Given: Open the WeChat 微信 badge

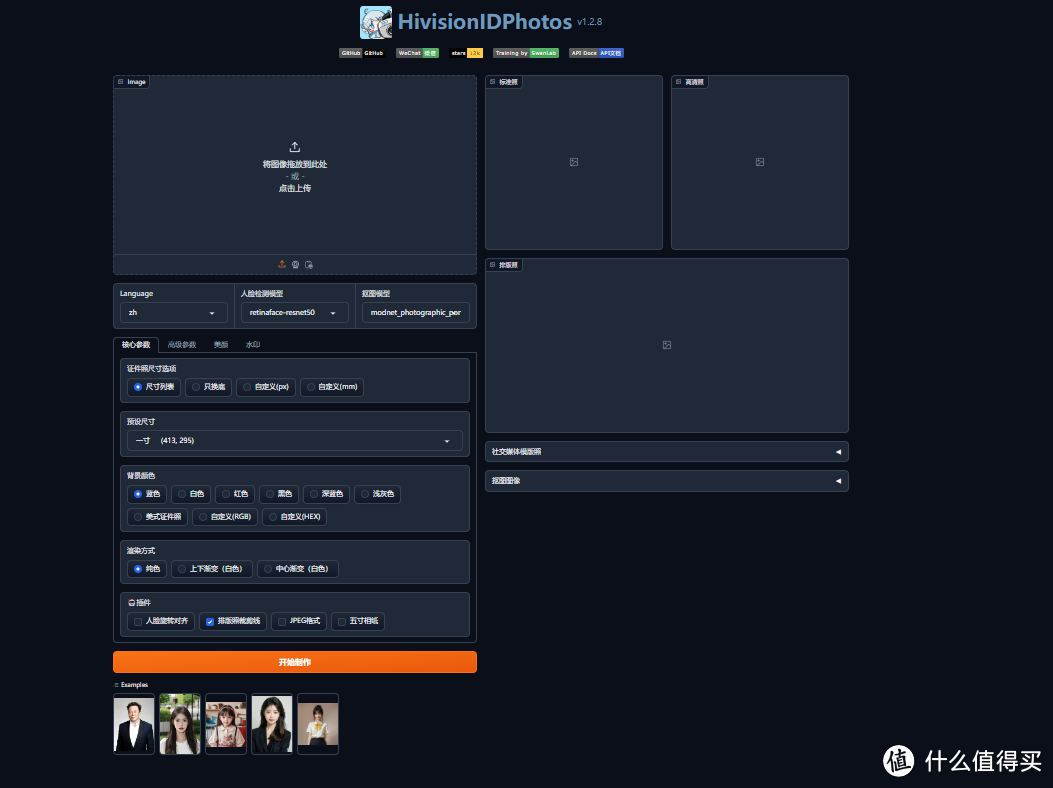Looking at the screenshot, I should coord(416,52).
